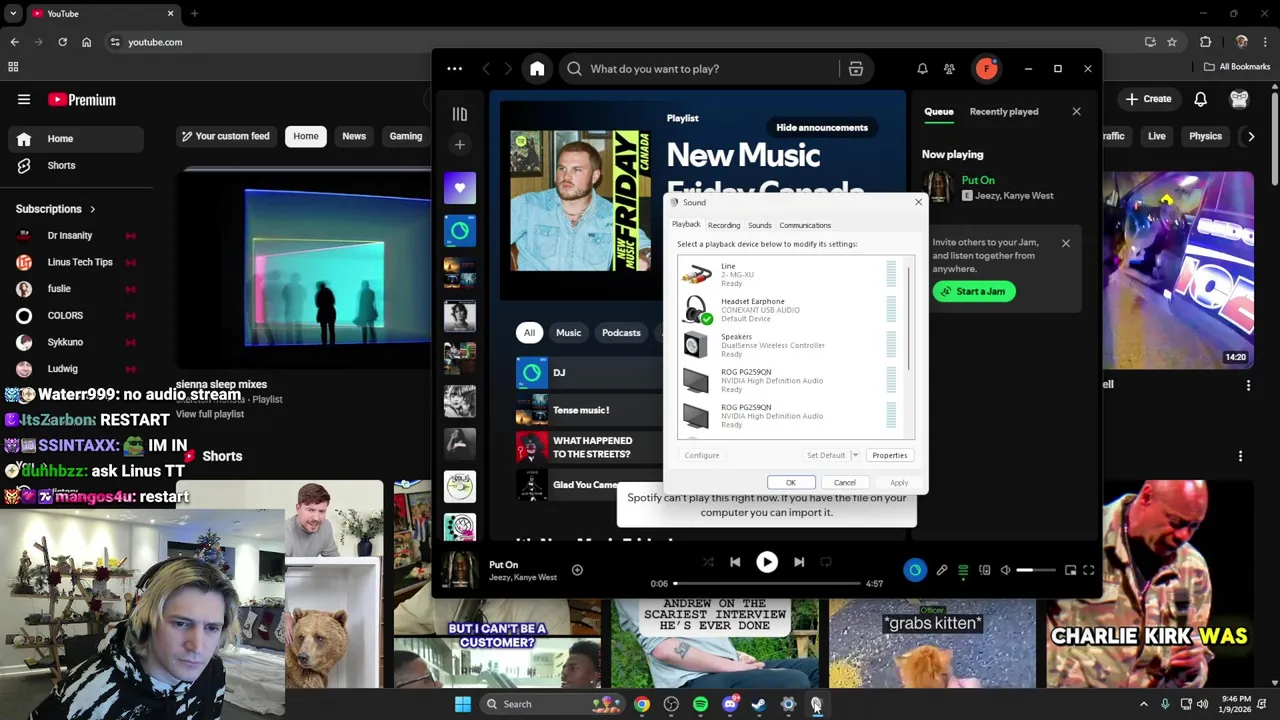The image size is (1280, 720).
Task: Open Spotify friend activity icon
Action: pos(949,69)
